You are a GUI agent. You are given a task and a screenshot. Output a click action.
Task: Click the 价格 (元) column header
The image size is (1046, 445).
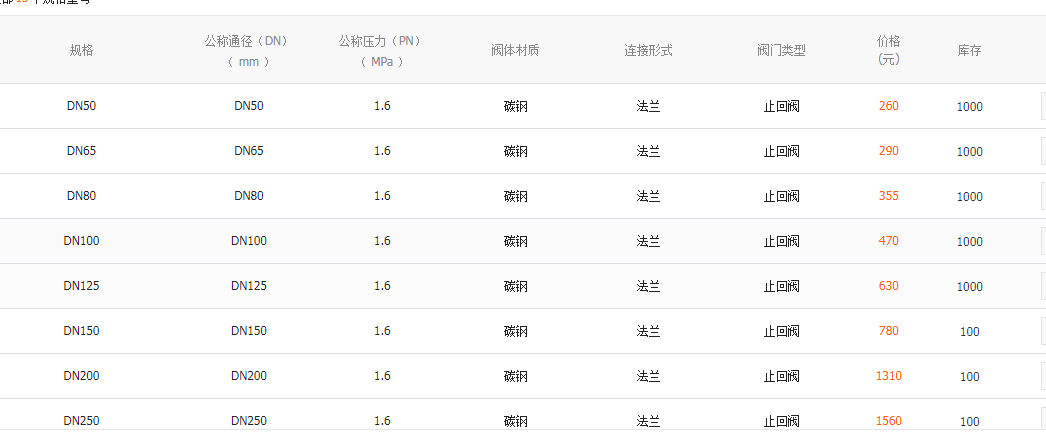click(888, 50)
